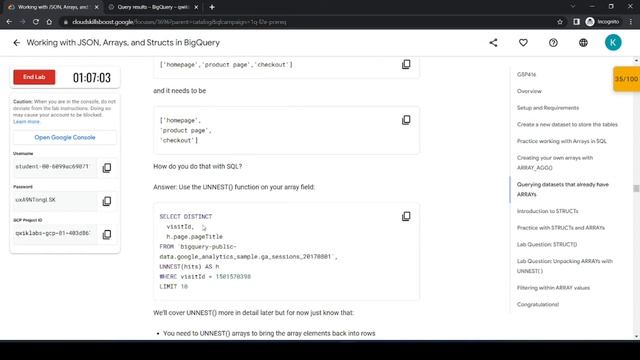Favorite the lab with heart icon
Viewport: 640px width, 360px height.
(523, 42)
